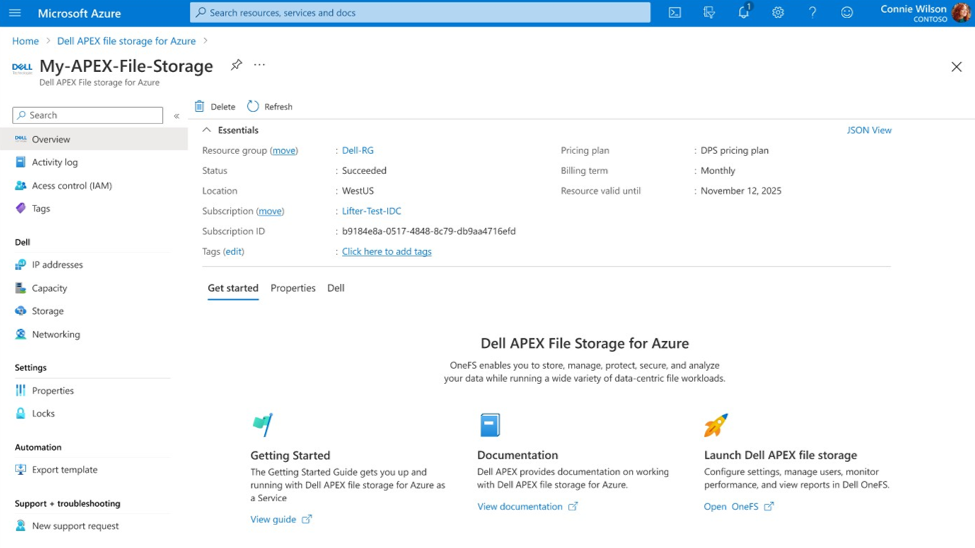Click the Getting Started flag icon
Image resolution: width=975 pixels, height=548 pixels.
tap(263, 425)
